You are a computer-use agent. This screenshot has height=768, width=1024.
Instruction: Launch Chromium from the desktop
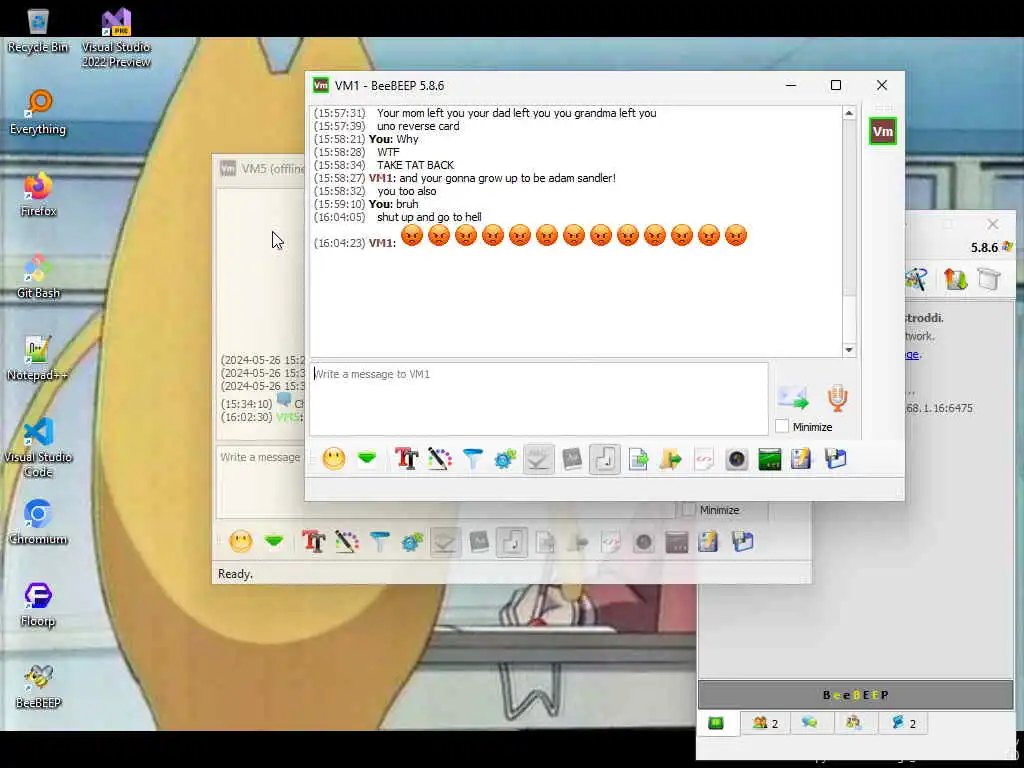click(x=38, y=522)
